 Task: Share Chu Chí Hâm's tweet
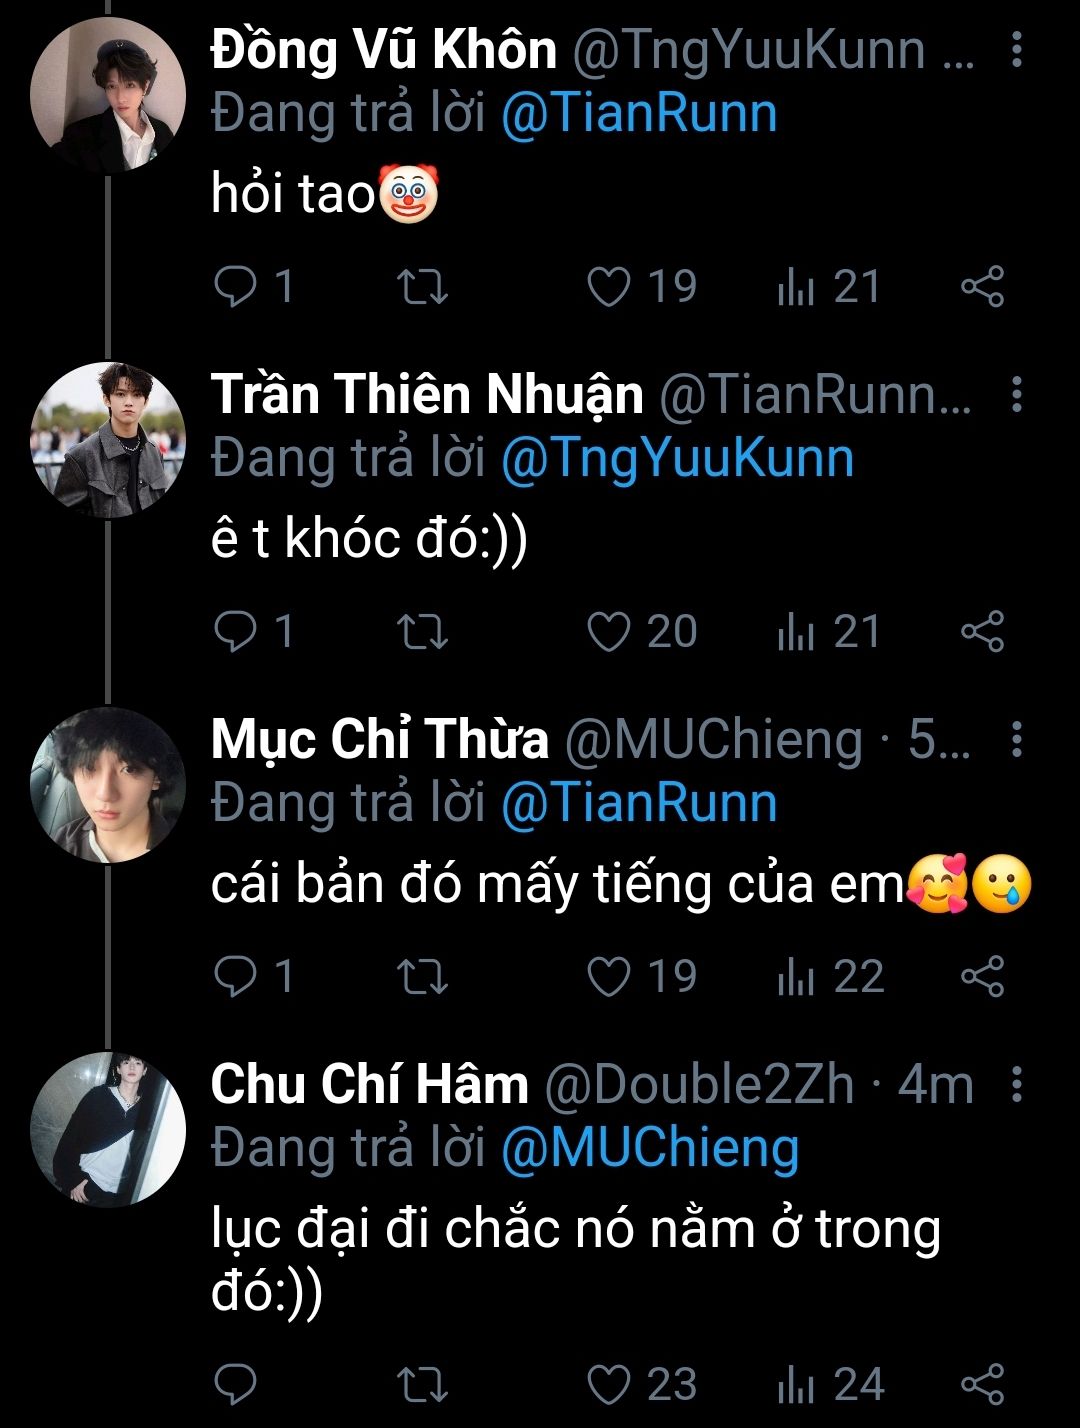[982, 1385]
